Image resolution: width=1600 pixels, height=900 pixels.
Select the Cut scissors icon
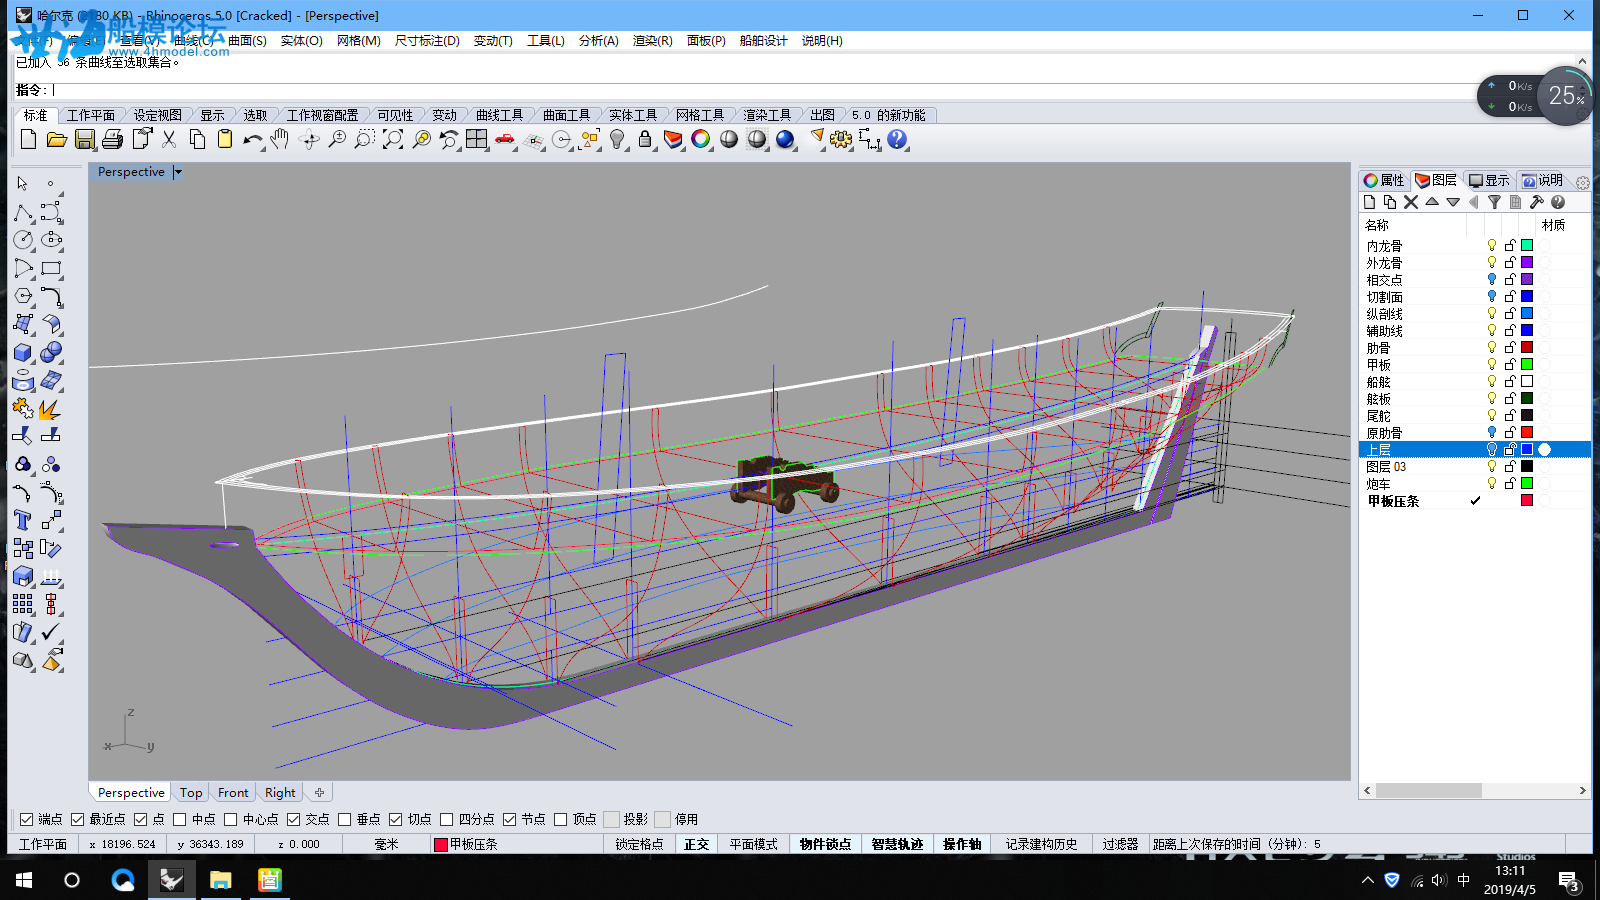coord(169,139)
